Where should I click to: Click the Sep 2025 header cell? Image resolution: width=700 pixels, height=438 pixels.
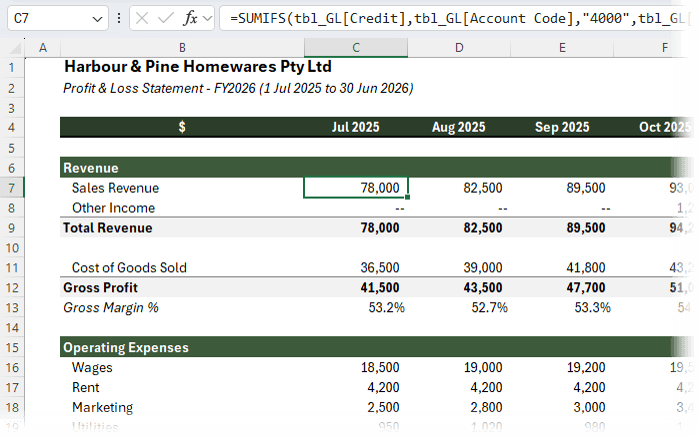coord(562,127)
